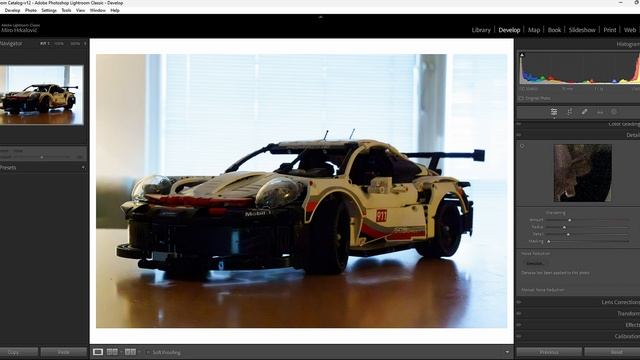The height and width of the screenshot is (360, 640).
Task: Collapse the Navigator panel header
Action: tap(11, 43)
